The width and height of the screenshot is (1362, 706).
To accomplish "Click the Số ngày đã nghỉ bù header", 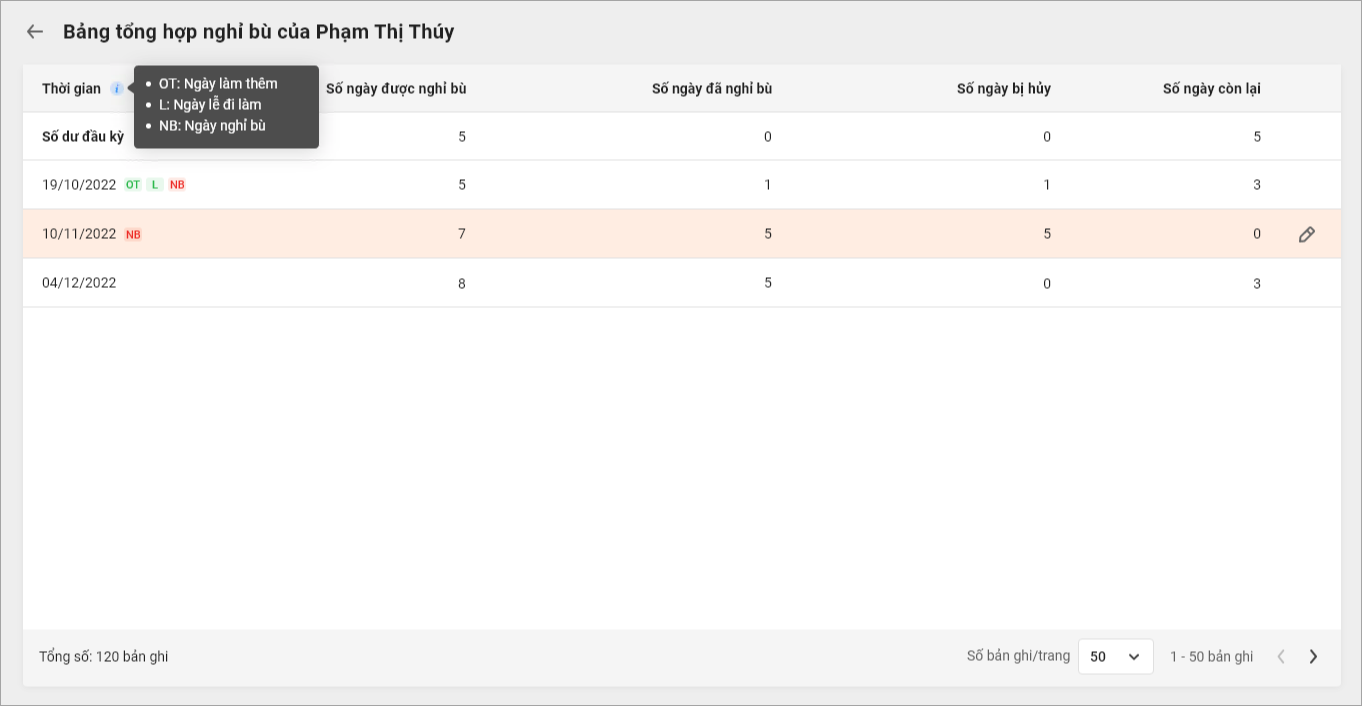I will point(711,89).
